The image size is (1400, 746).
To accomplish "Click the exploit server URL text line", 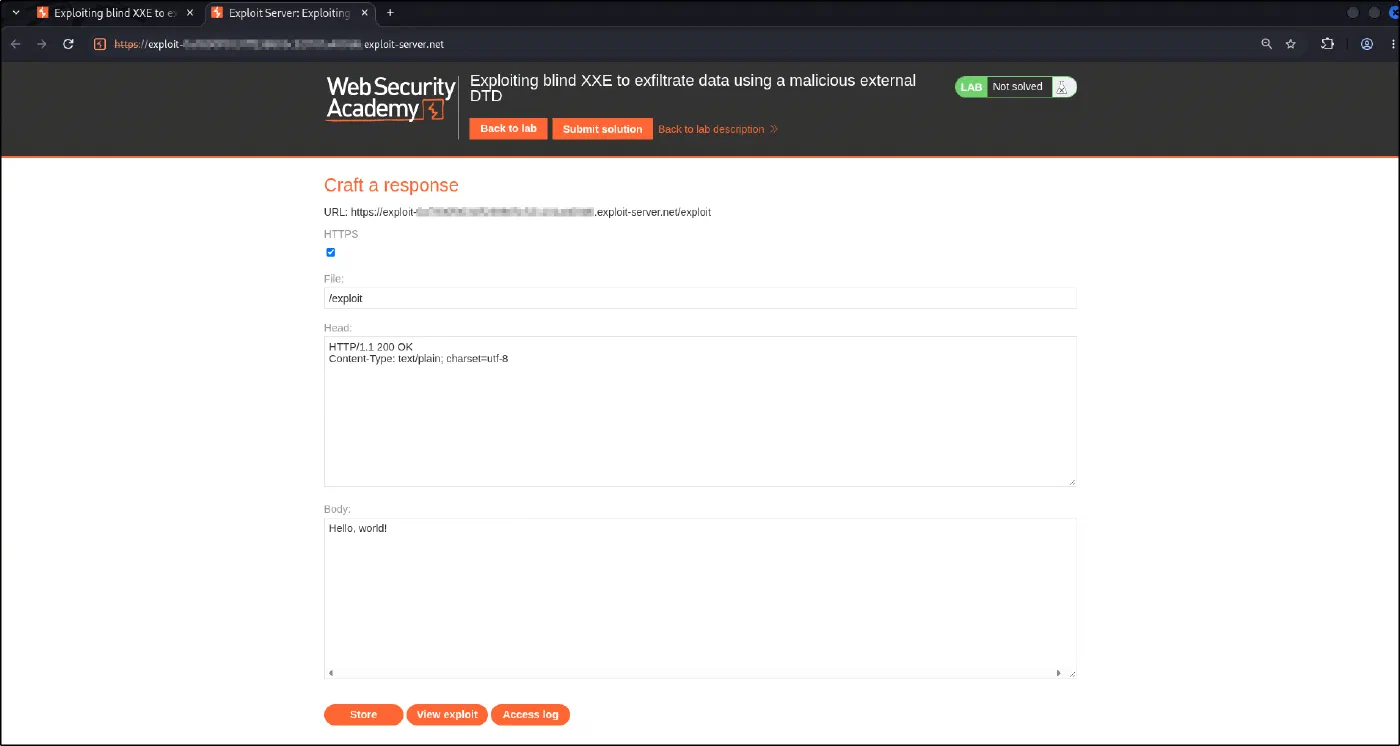I will (x=517, y=212).
